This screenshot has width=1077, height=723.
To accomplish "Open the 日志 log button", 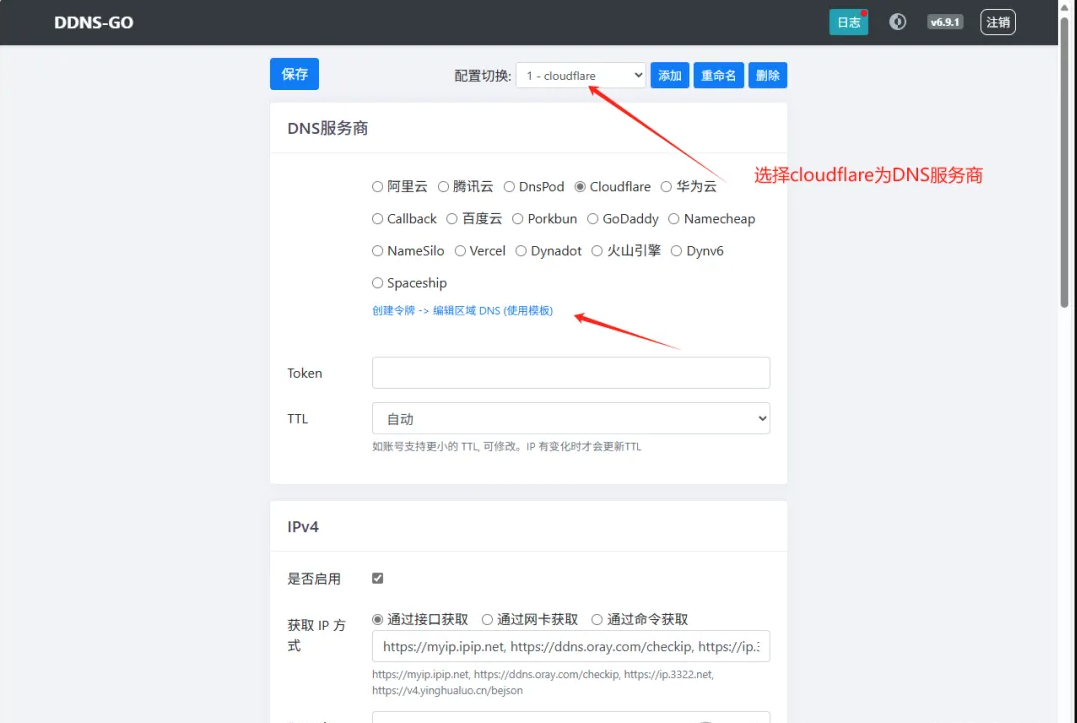I will coord(848,22).
